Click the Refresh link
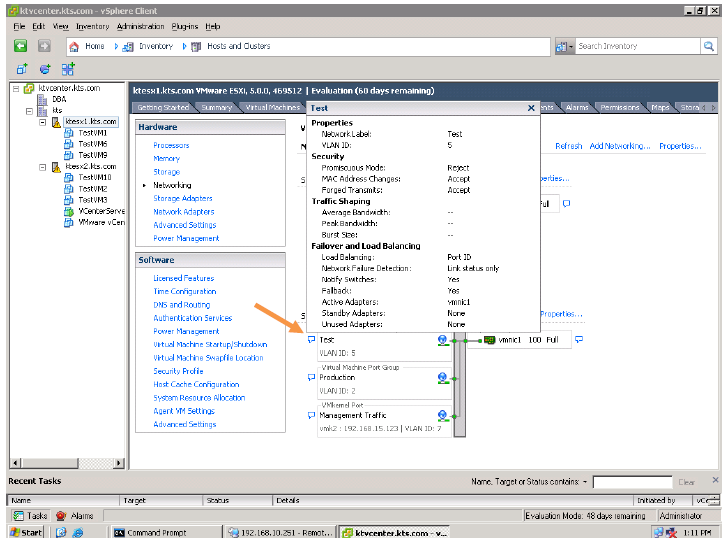The width and height of the screenshot is (725, 538). pyautogui.click(x=569, y=146)
